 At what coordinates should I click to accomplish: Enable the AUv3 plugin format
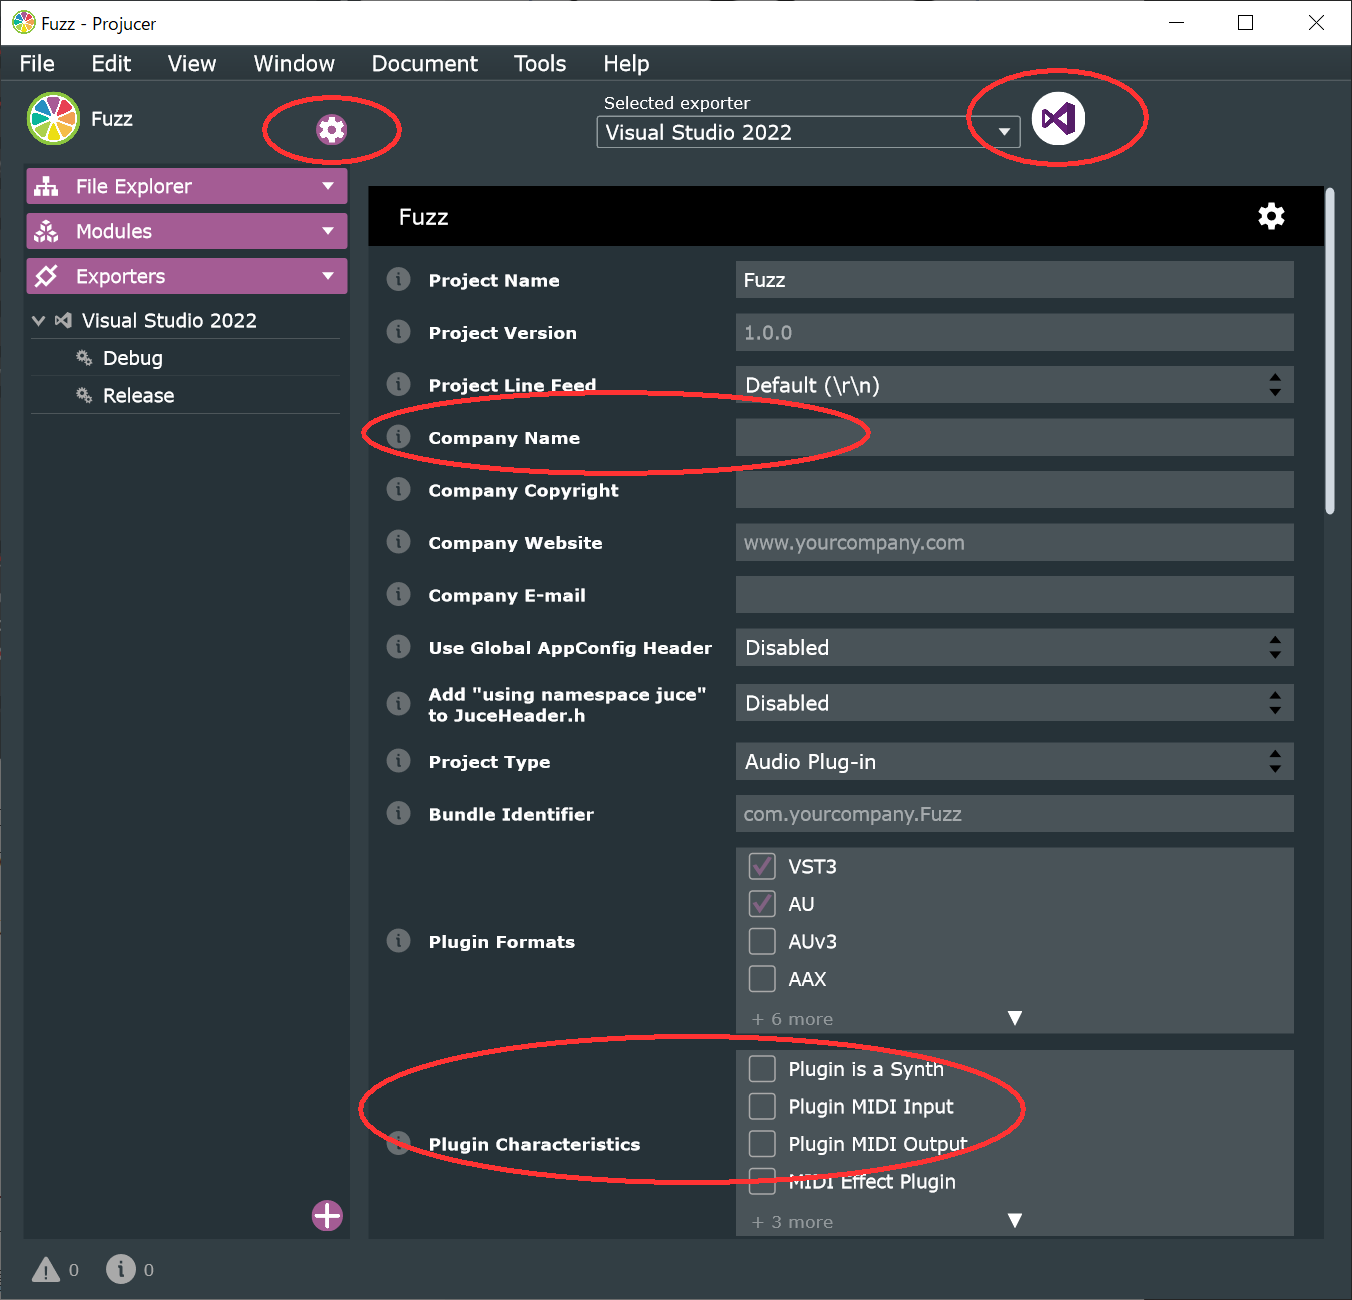point(762,941)
